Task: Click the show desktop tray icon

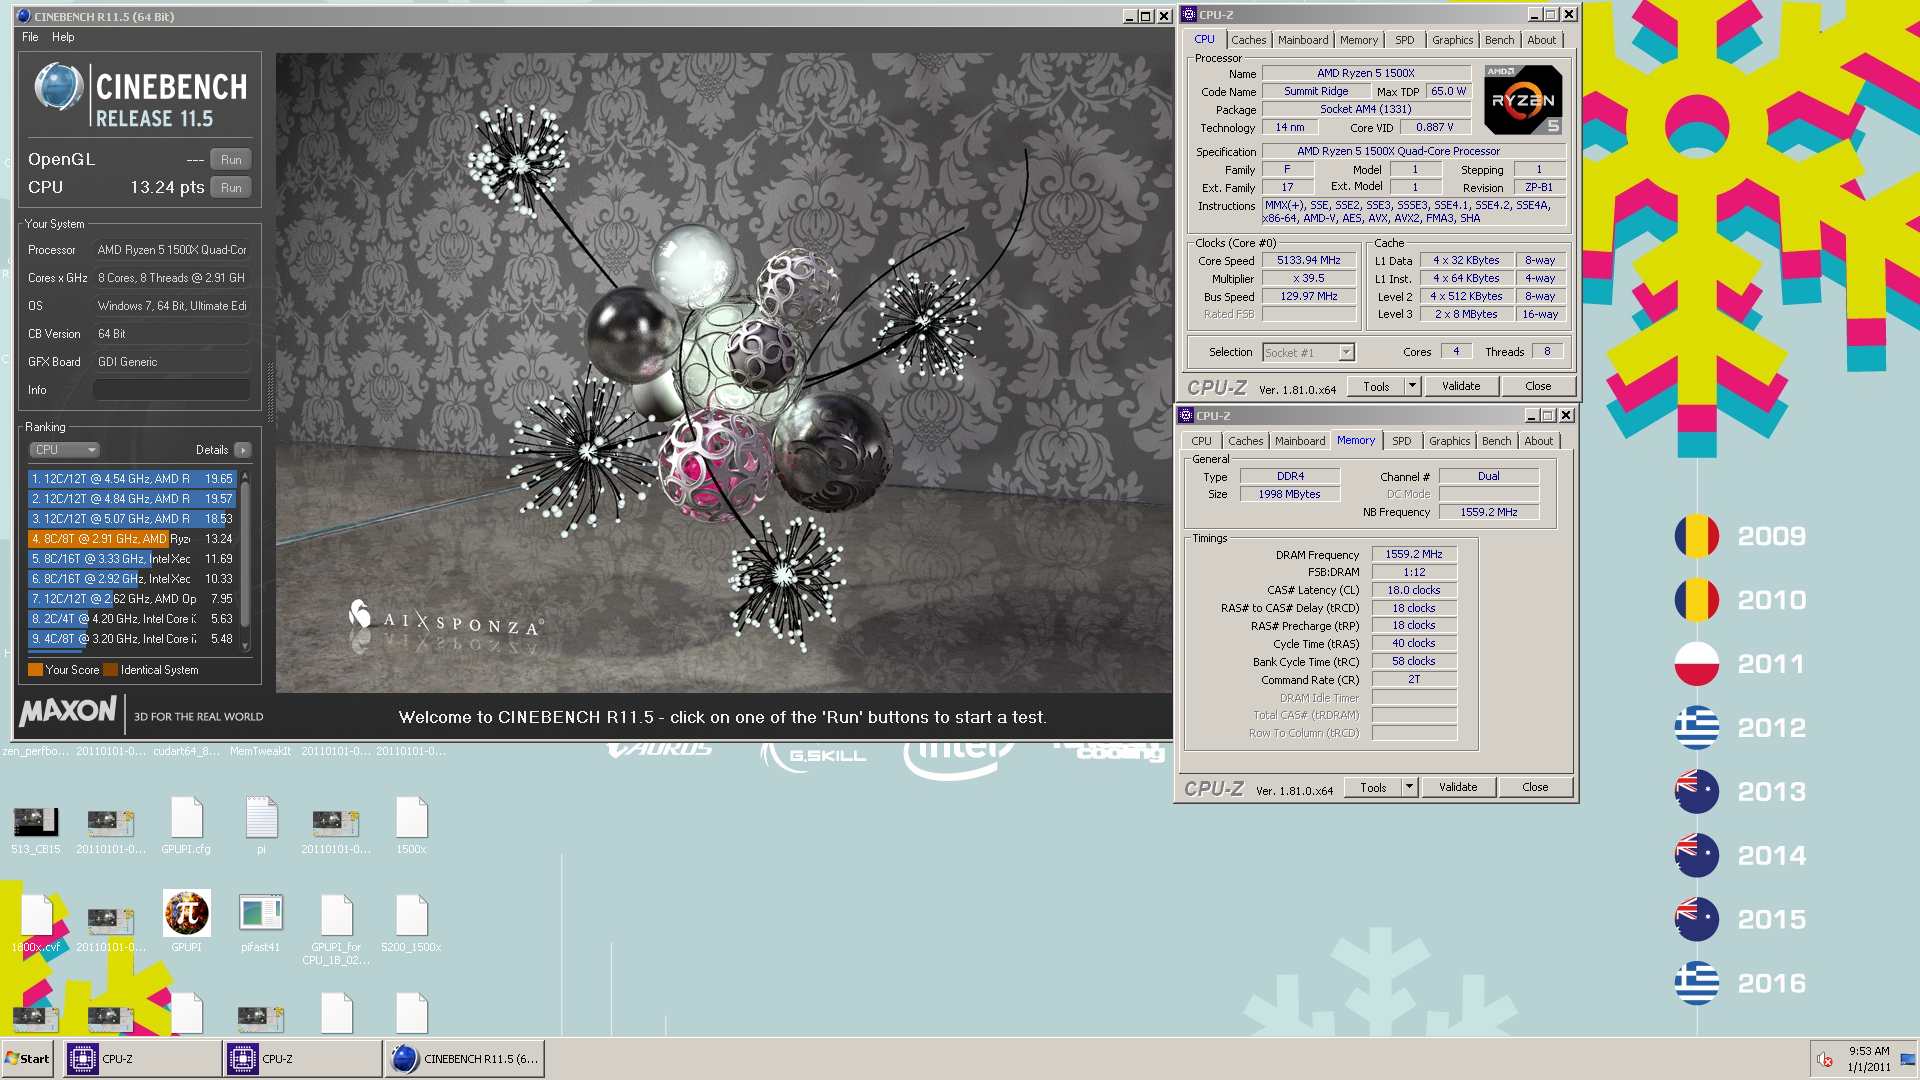Action: tap(1908, 1059)
